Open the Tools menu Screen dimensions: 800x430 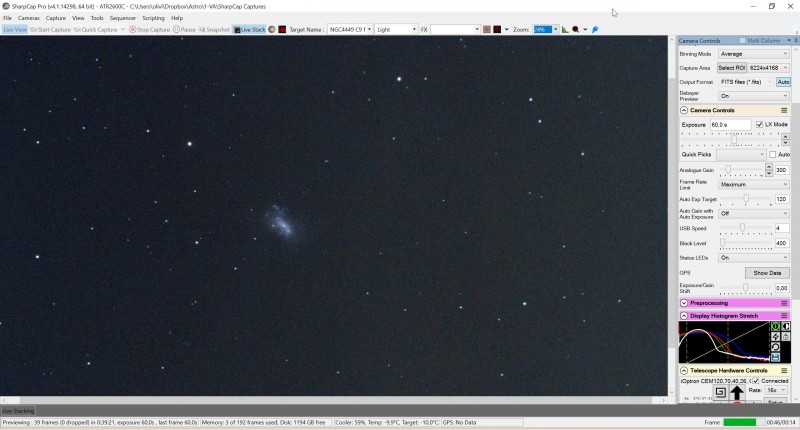click(x=97, y=18)
